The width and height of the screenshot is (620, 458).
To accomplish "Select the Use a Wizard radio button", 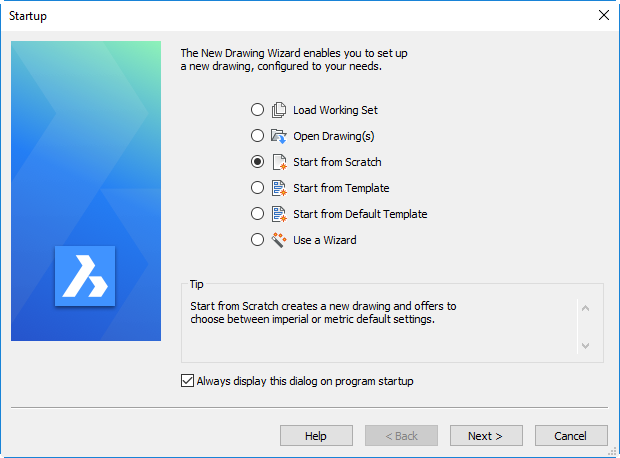I will pos(257,240).
